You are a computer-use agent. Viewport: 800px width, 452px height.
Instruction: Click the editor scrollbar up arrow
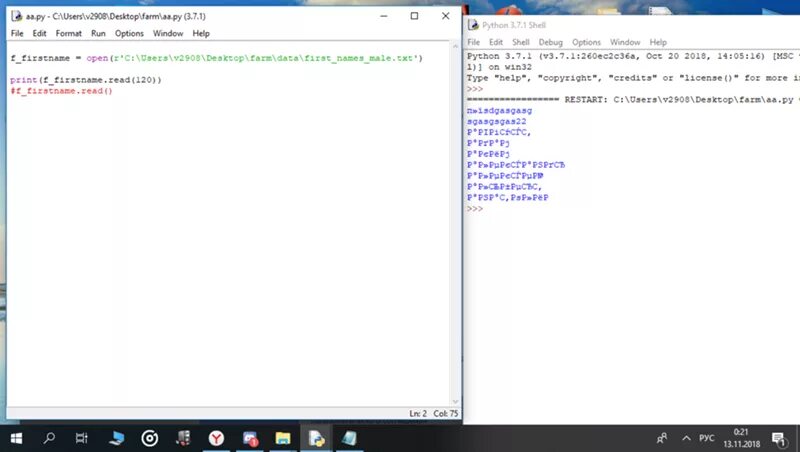tap(456, 46)
